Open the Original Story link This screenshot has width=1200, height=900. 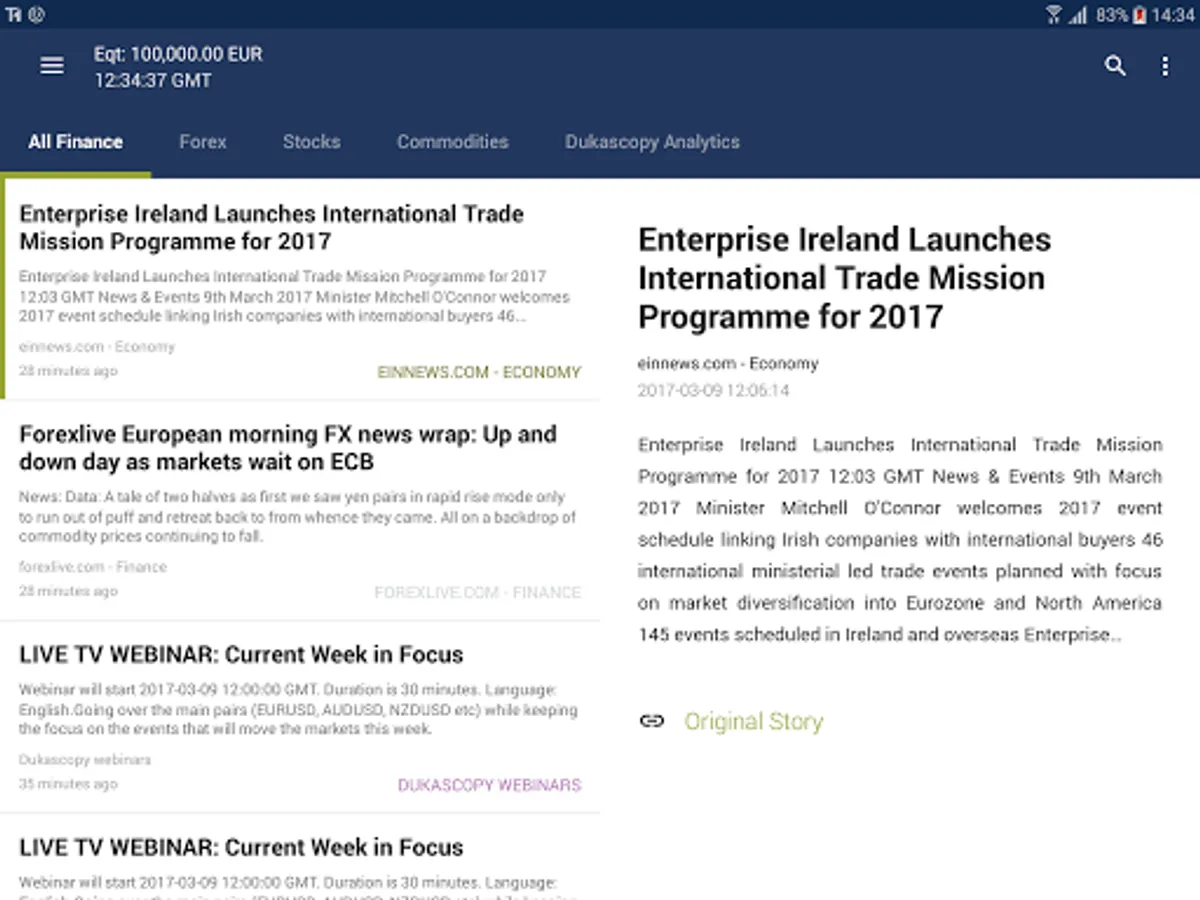pos(753,721)
